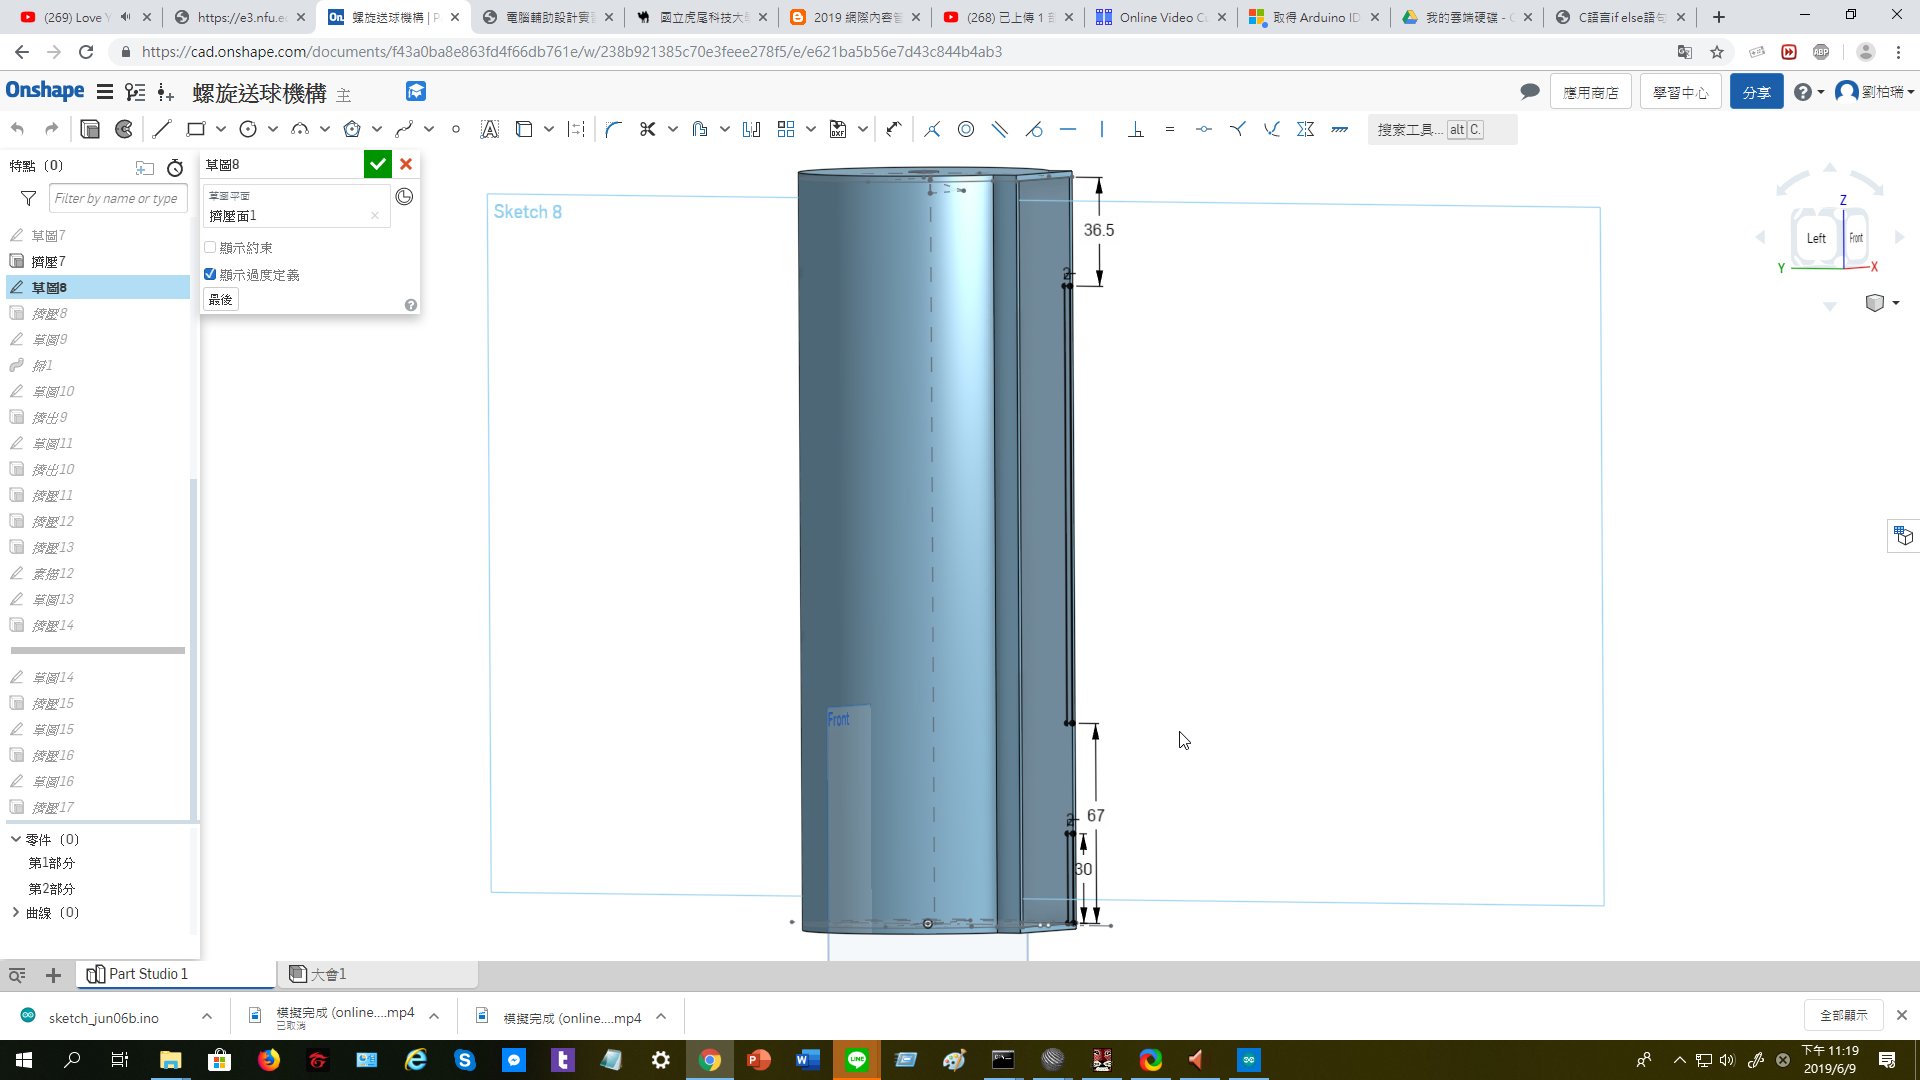1920x1080 pixels.
Task: Select the Line sketch tool
Action: click(x=162, y=129)
